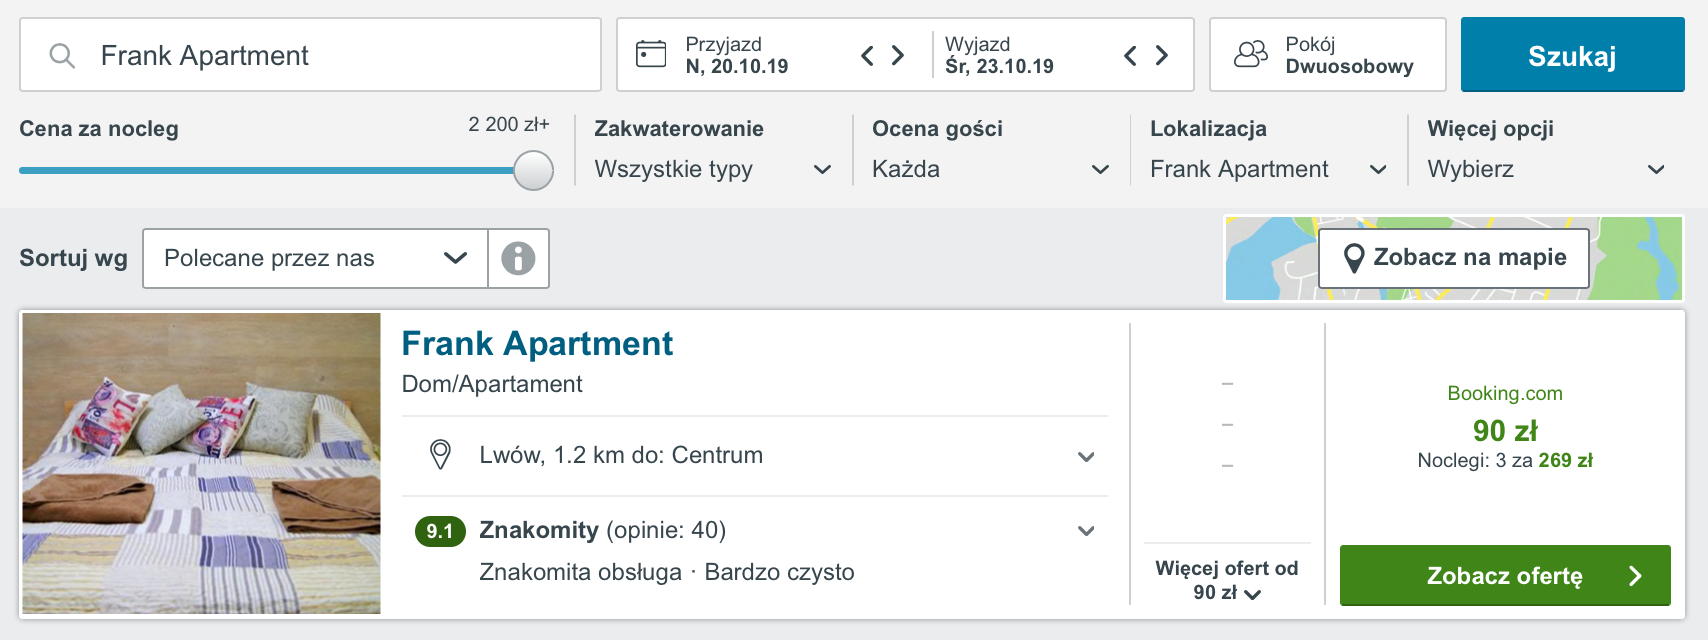Open Więcej opcji dropdown
This screenshot has width=1708, height=640.
click(1546, 169)
